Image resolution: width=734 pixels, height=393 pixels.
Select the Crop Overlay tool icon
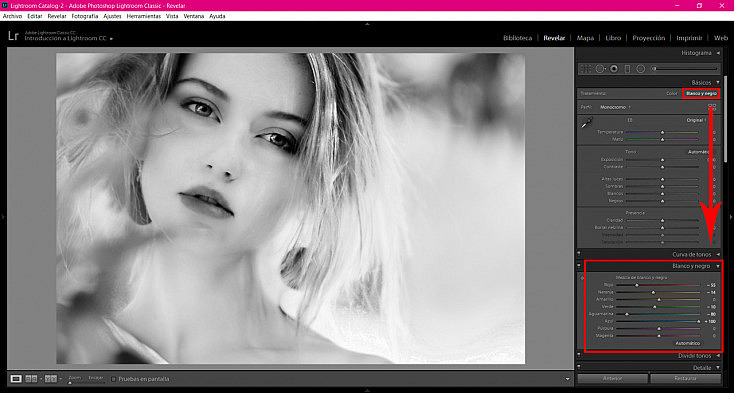pyautogui.click(x=586, y=69)
